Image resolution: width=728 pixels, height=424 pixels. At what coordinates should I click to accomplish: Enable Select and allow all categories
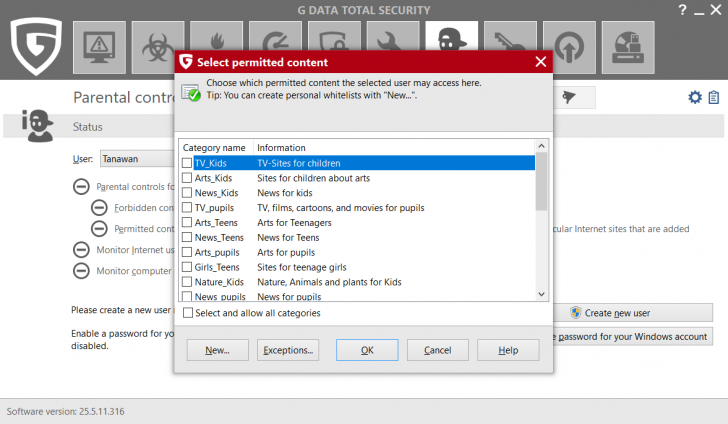click(x=188, y=313)
